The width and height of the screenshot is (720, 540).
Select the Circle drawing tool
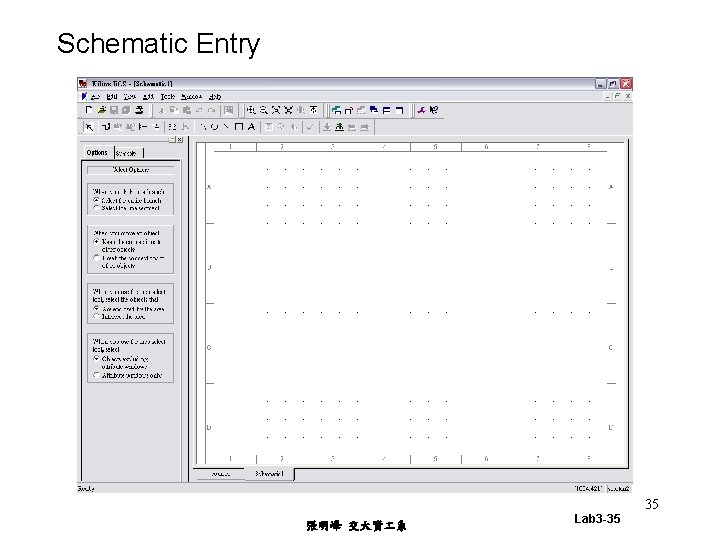click(214, 127)
